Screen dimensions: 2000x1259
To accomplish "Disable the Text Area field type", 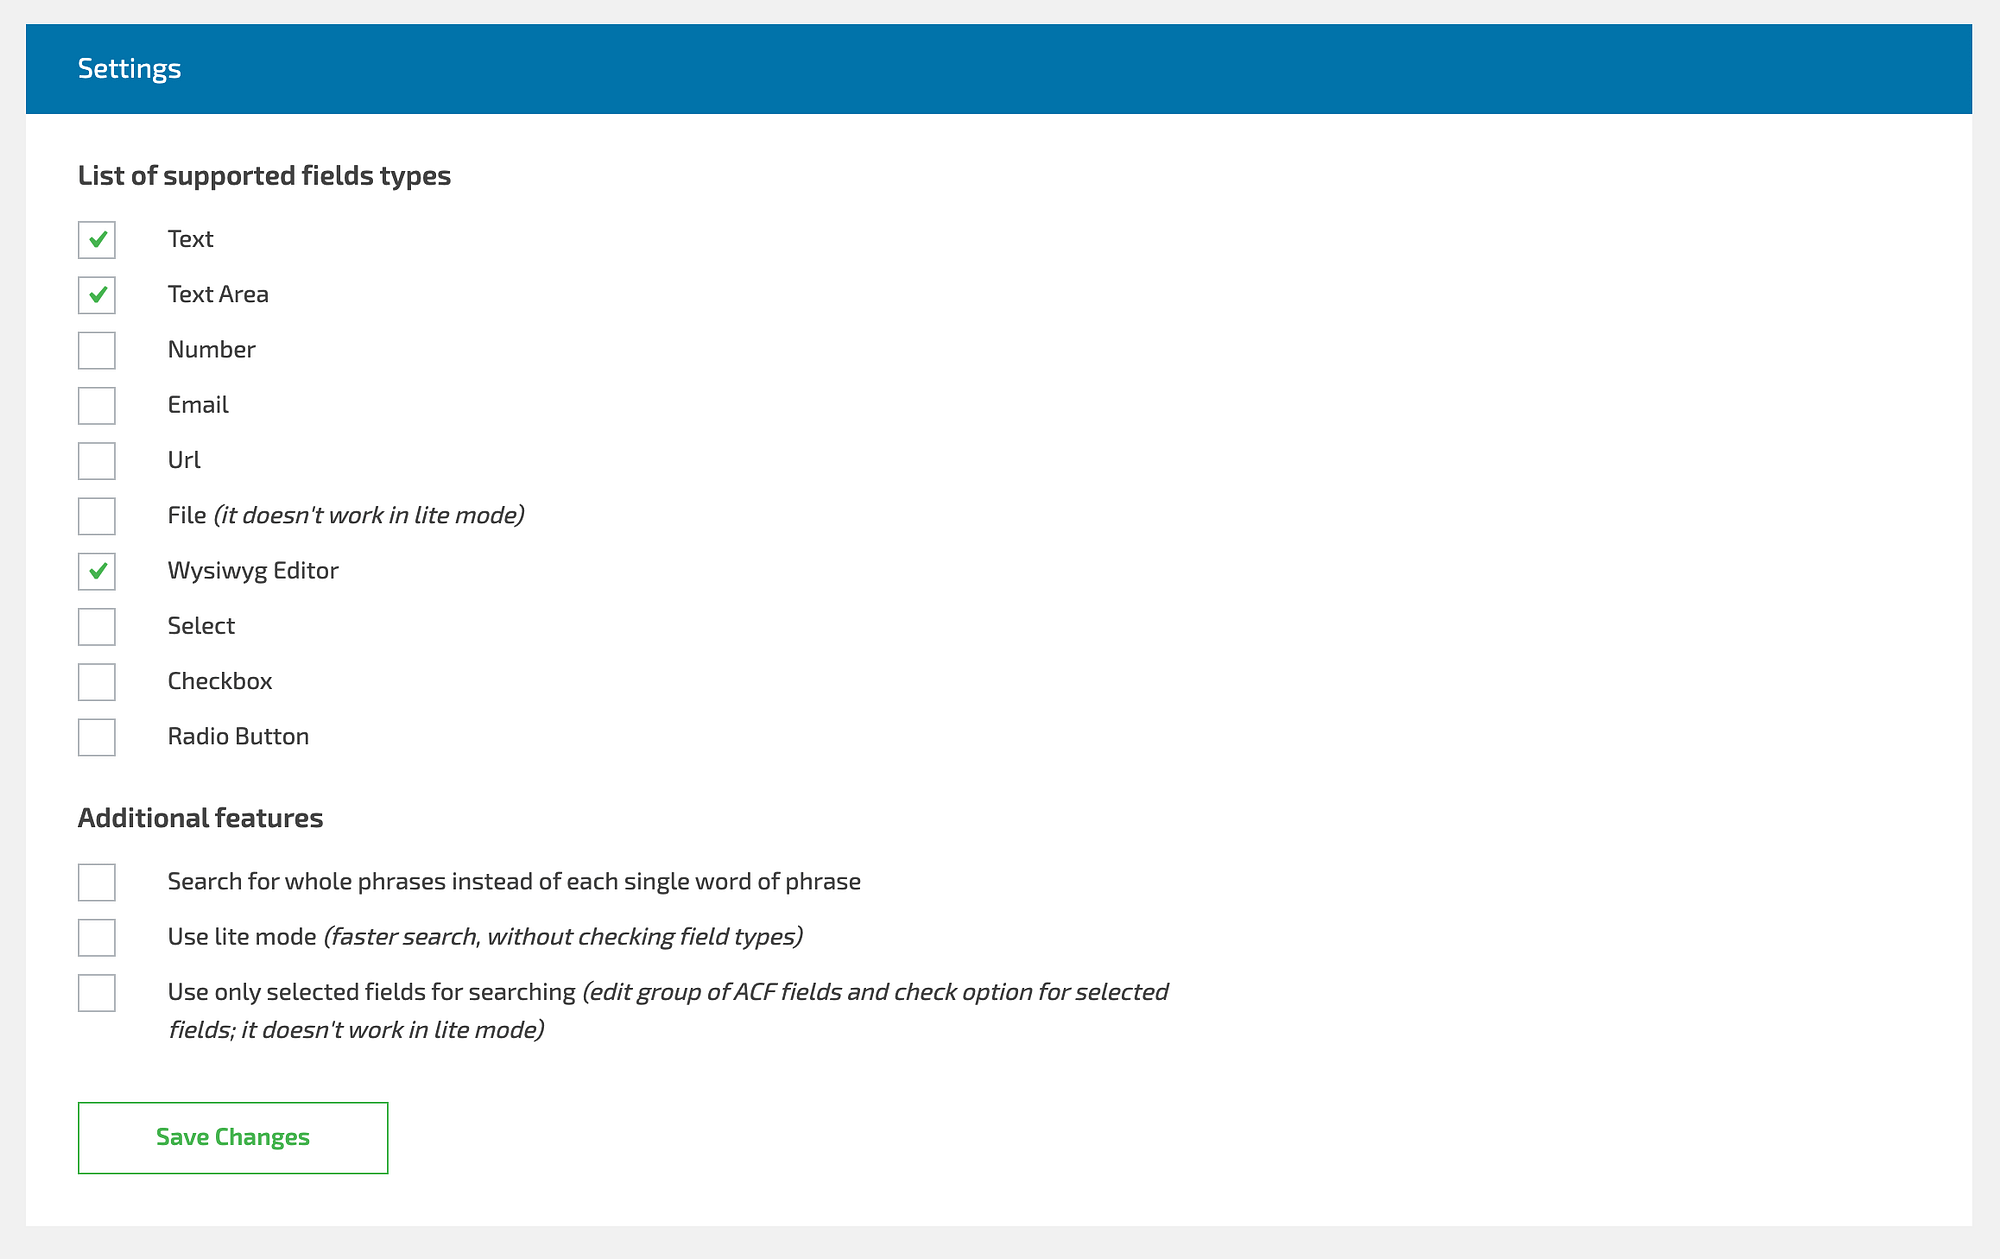I will pos(96,294).
